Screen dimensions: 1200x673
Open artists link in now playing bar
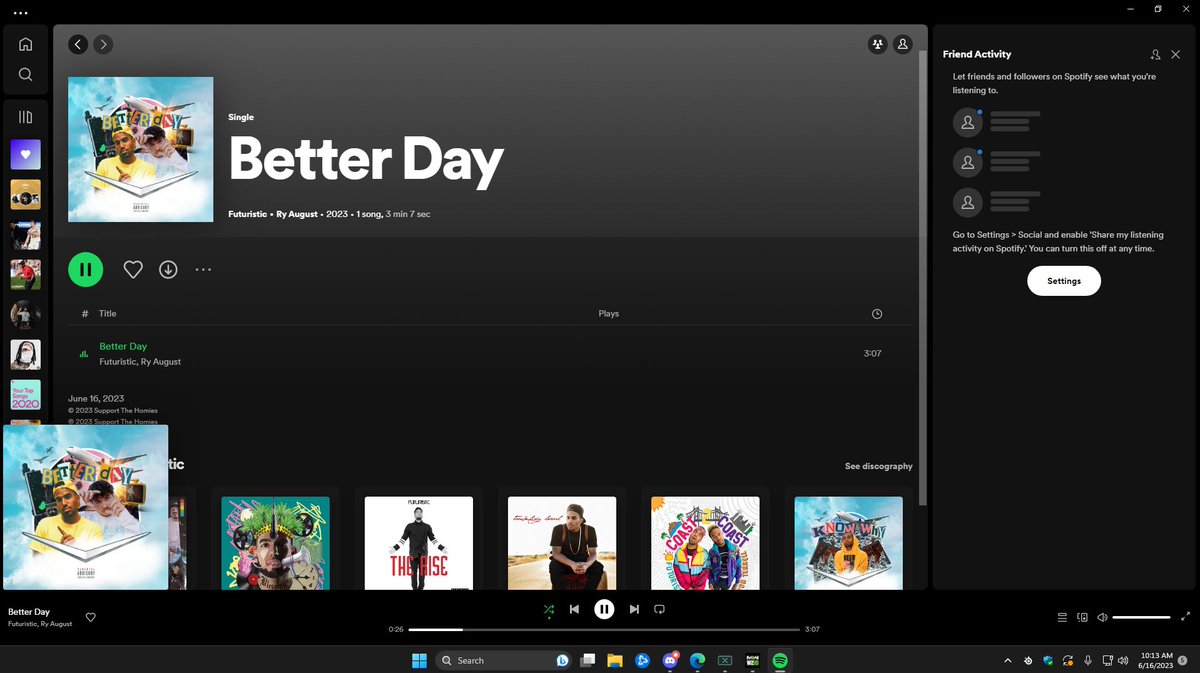pyautogui.click(x=40, y=624)
